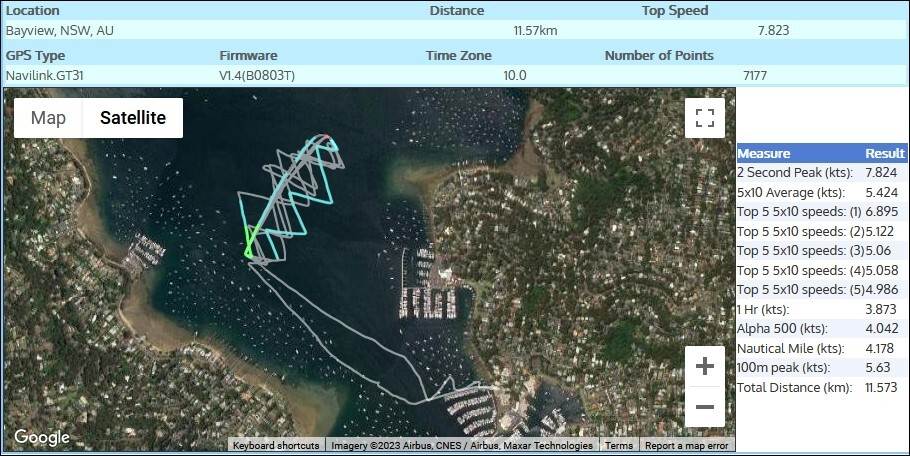Click the Result column header
910x456 pixels.
(x=884, y=154)
